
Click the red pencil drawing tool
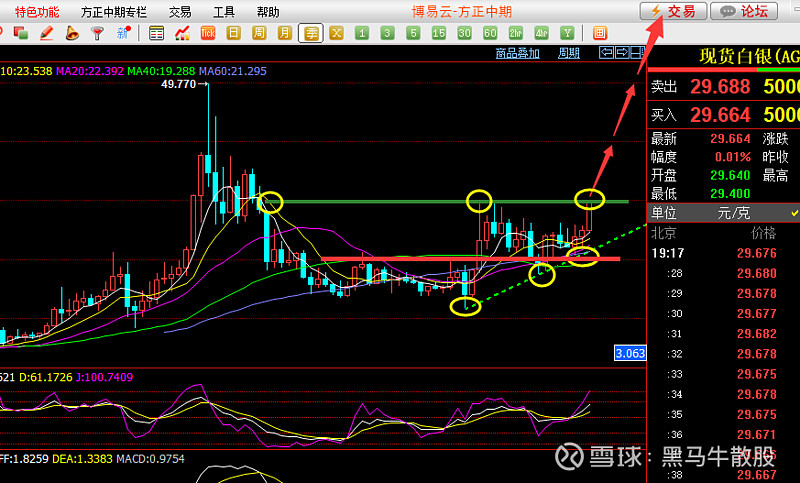[46, 33]
